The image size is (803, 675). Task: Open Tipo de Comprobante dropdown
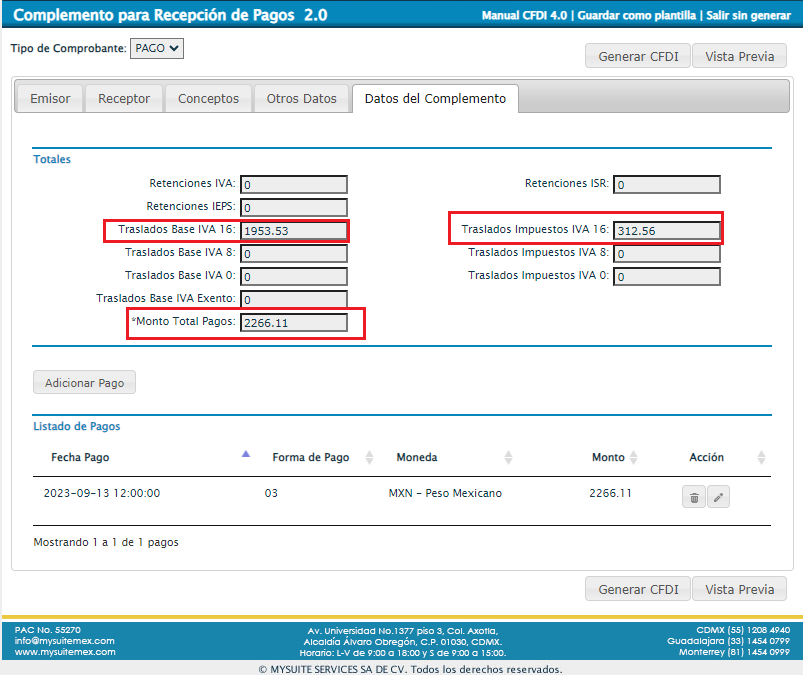coord(157,48)
